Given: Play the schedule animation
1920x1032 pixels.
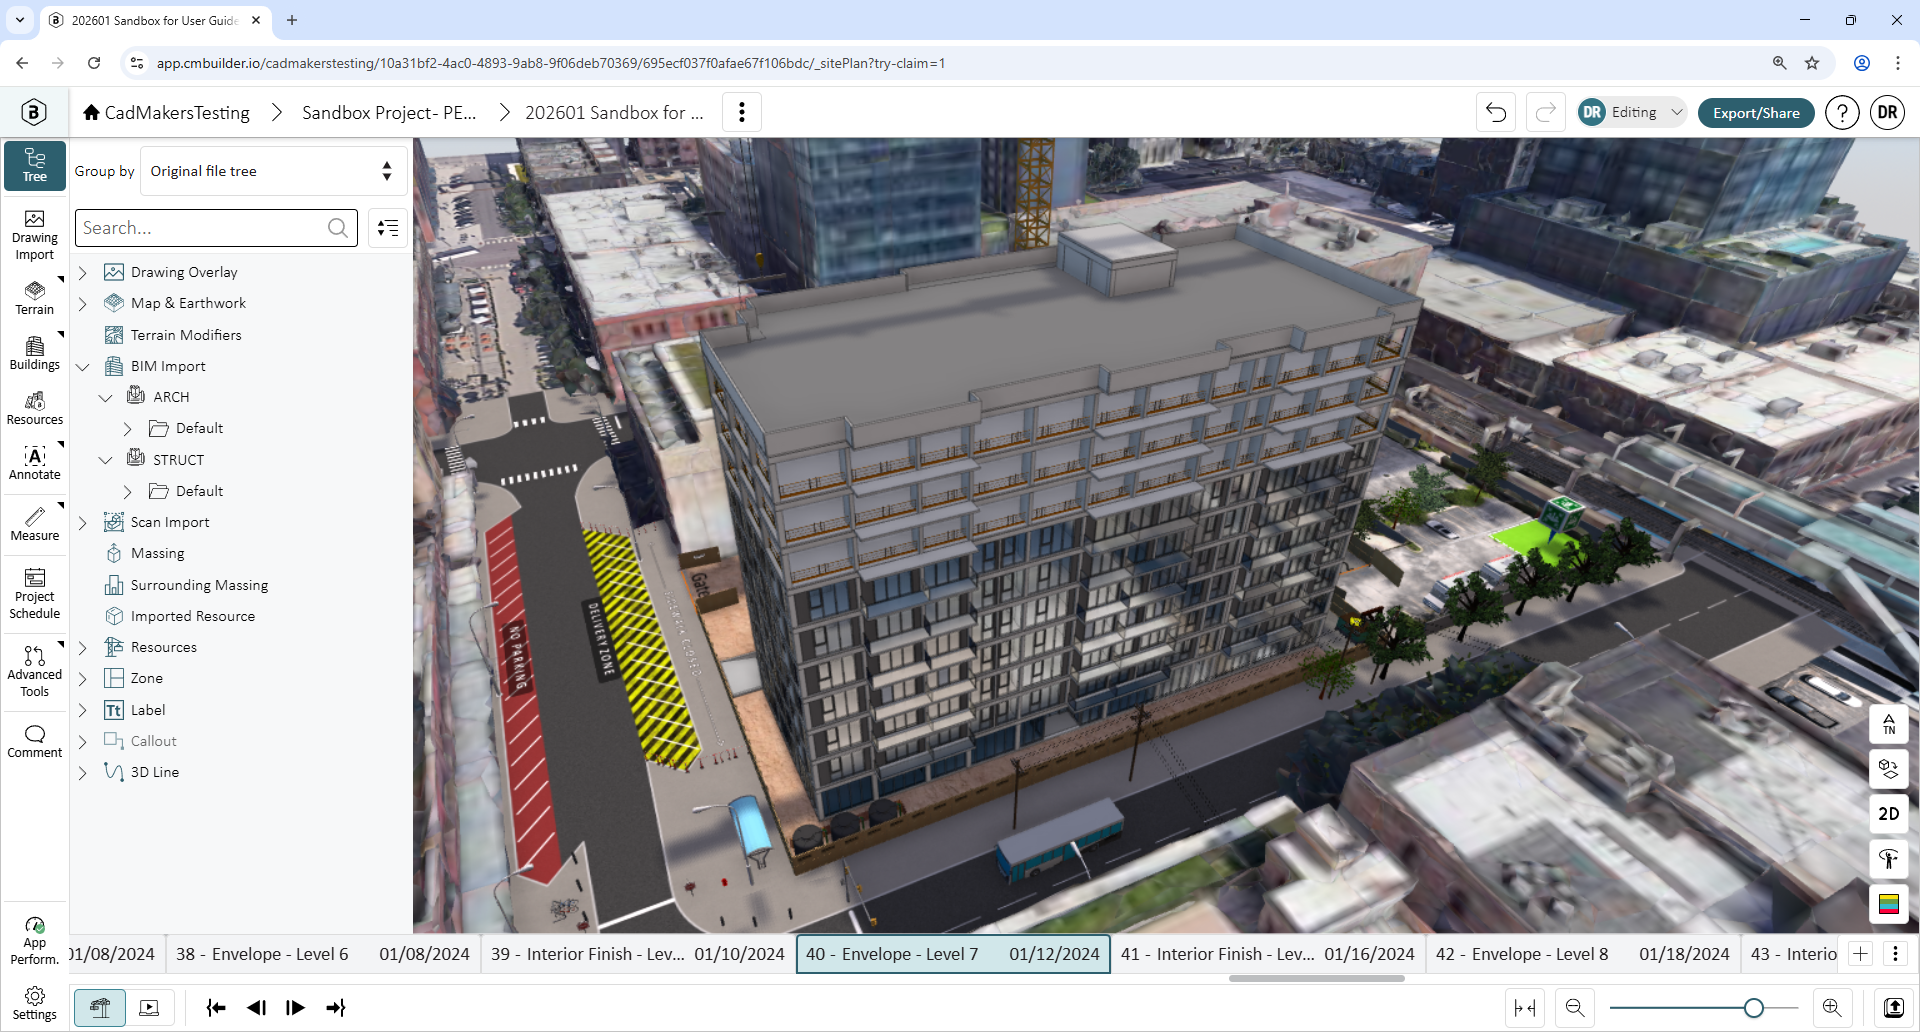Looking at the screenshot, I should click(x=295, y=1008).
